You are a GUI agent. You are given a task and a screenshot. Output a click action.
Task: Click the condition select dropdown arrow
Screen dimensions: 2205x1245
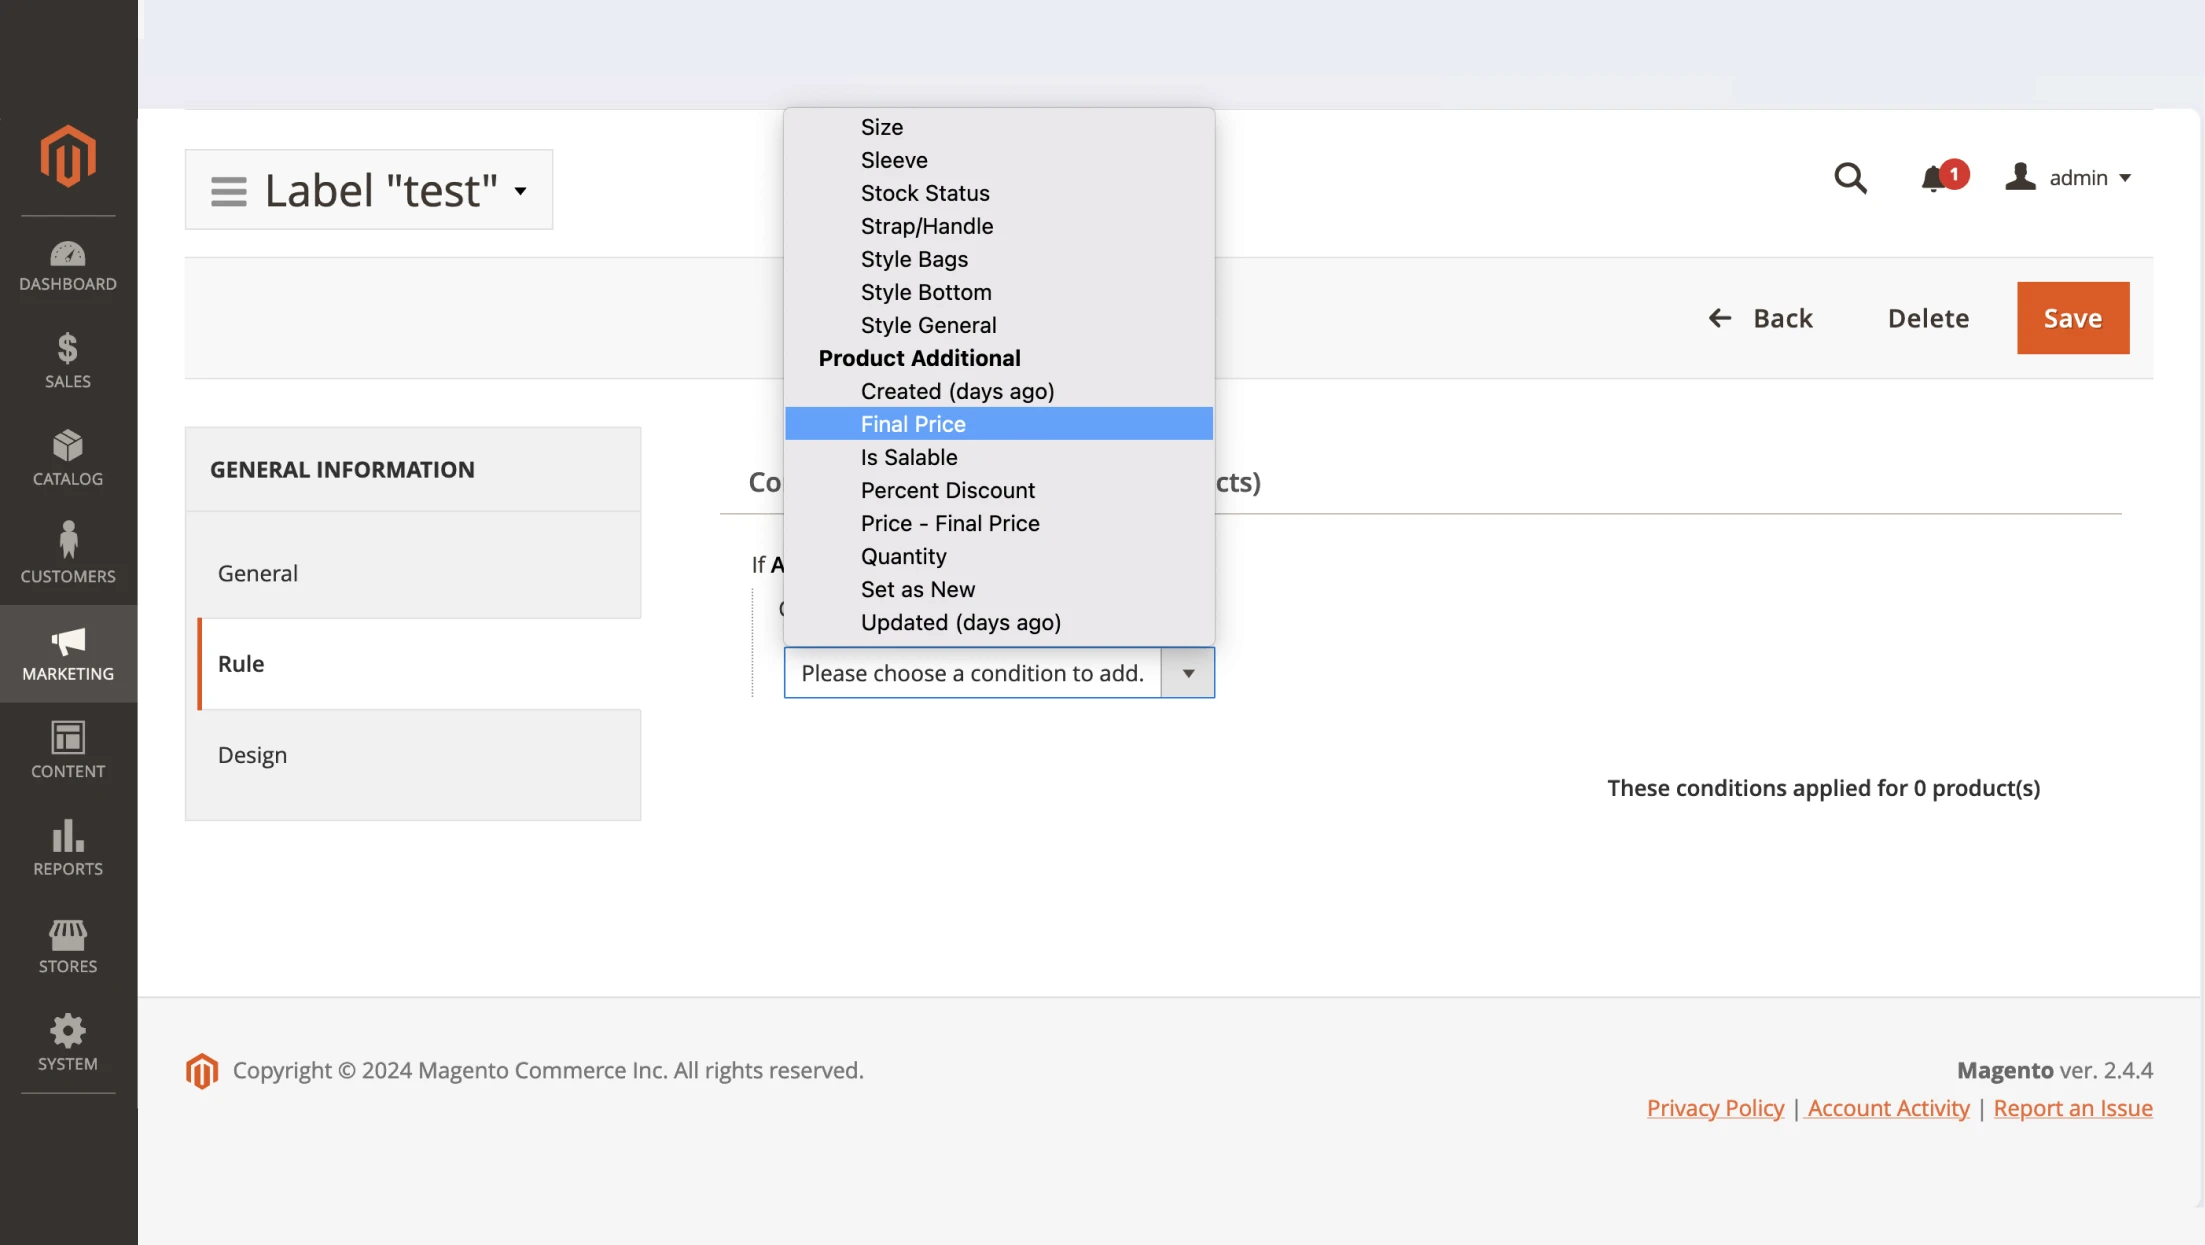pos(1188,673)
